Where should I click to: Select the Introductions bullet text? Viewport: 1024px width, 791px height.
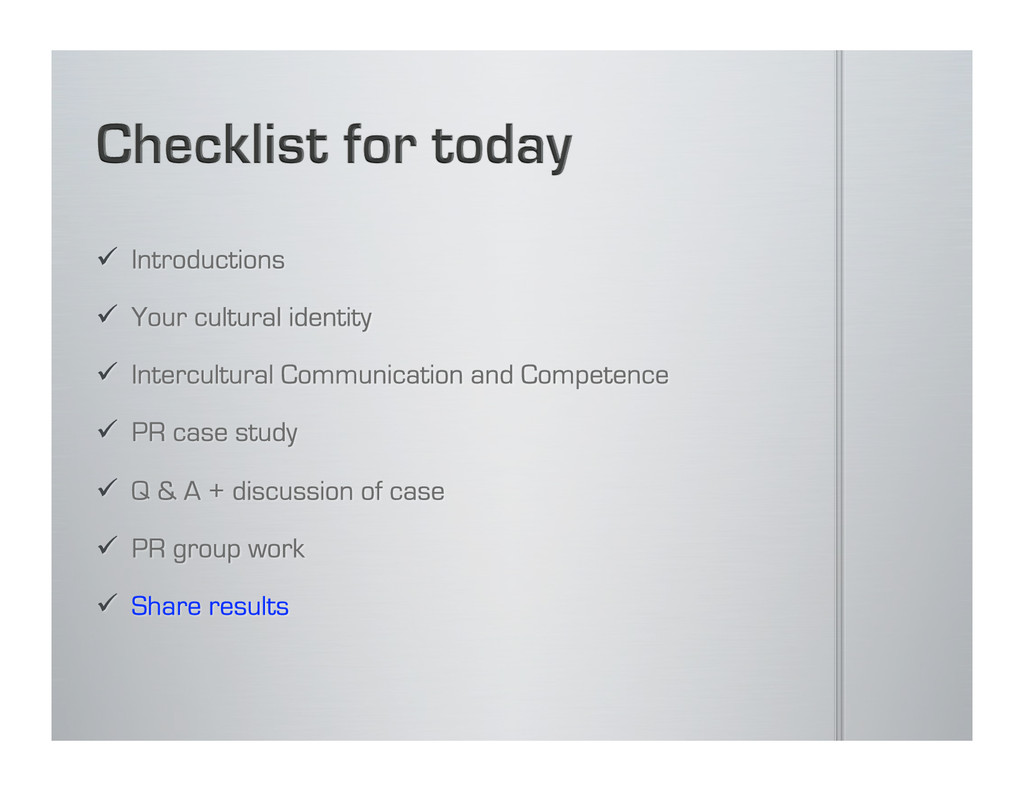pyautogui.click(x=208, y=260)
